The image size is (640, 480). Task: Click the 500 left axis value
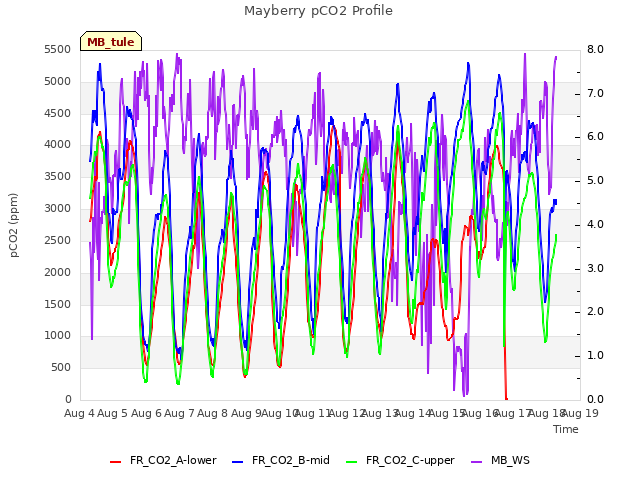tap(61, 368)
